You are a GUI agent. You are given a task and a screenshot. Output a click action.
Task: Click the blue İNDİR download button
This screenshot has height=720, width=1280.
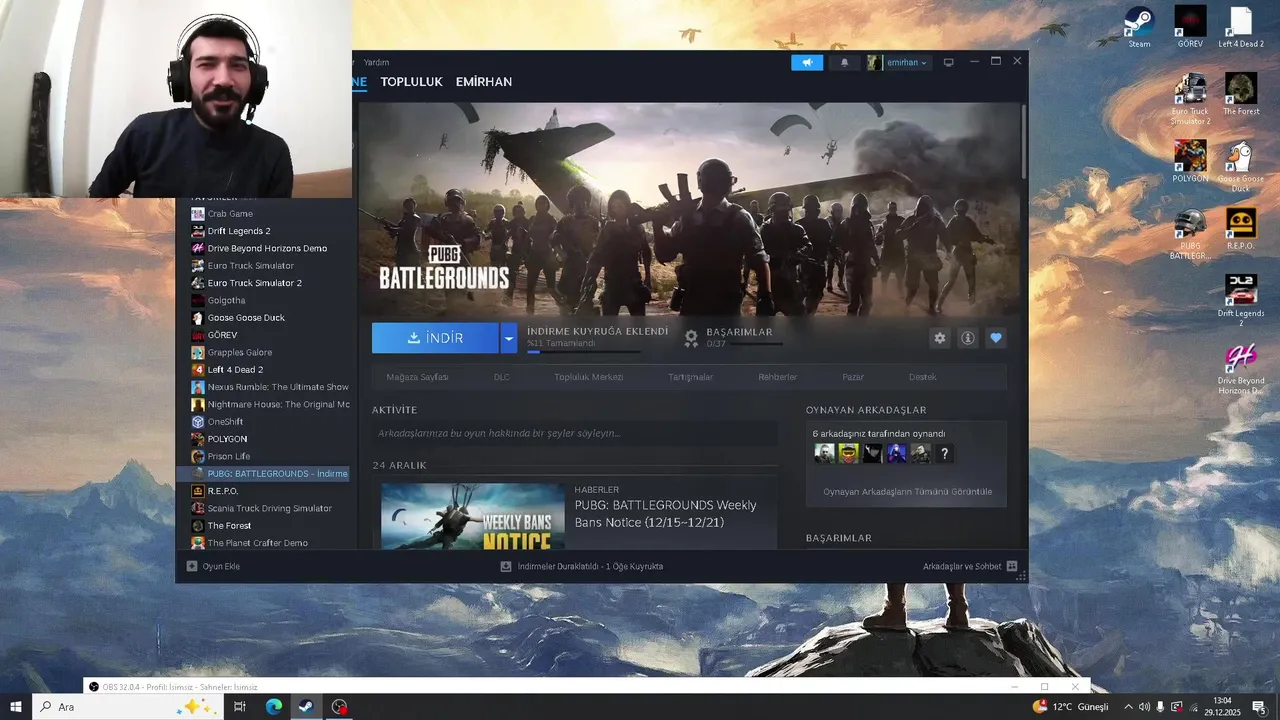[x=435, y=338]
